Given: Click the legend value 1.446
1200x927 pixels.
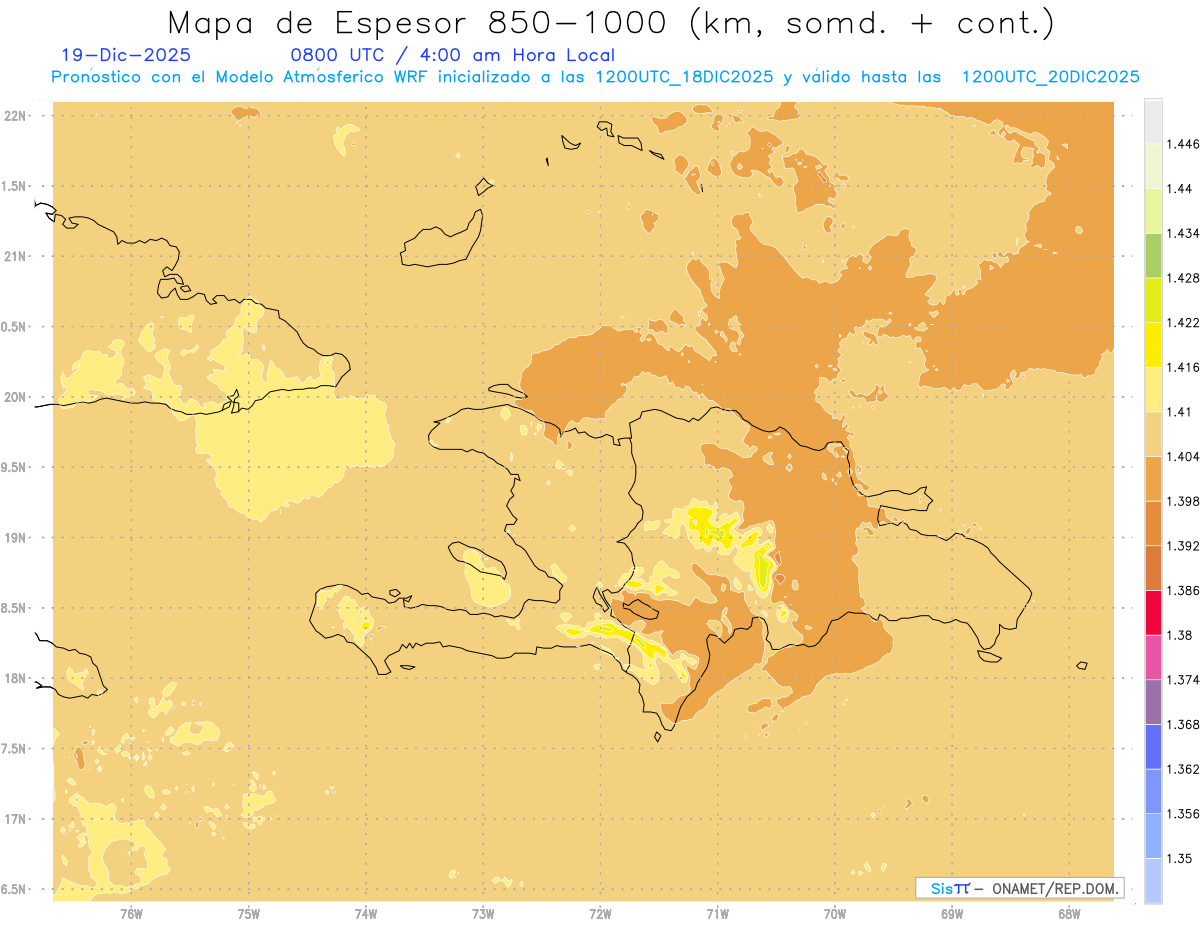Looking at the screenshot, I should pos(1185,144).
